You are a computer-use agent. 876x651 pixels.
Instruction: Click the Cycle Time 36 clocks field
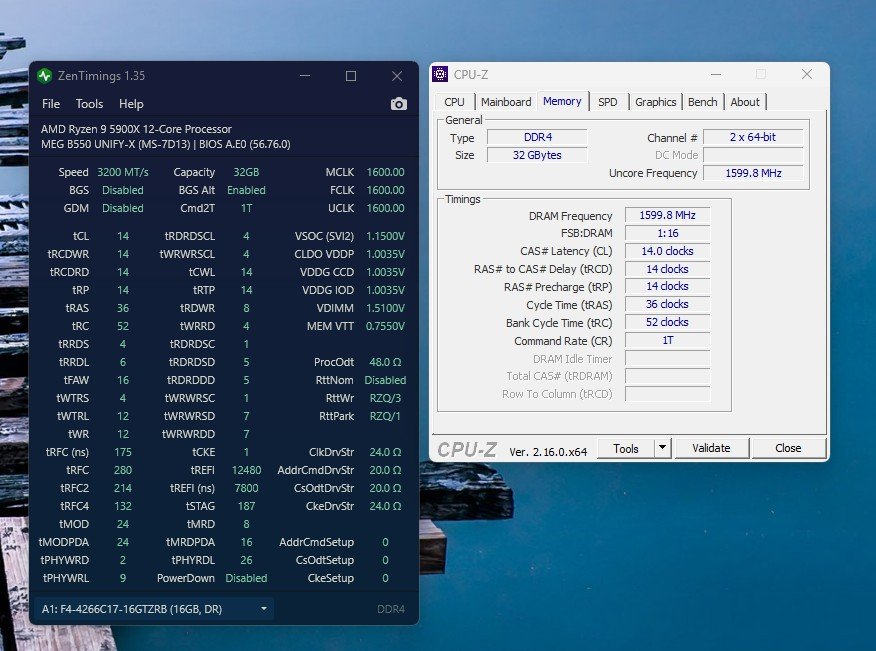click(668, 304)
